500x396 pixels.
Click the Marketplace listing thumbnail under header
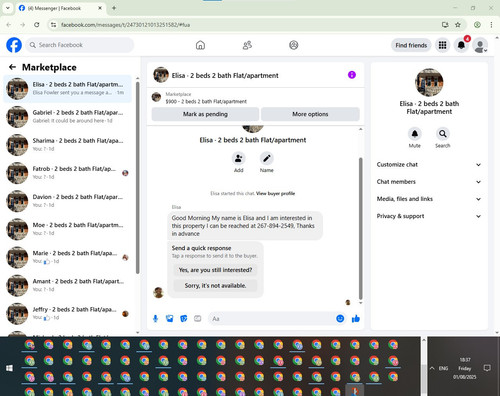pos(156,97)
